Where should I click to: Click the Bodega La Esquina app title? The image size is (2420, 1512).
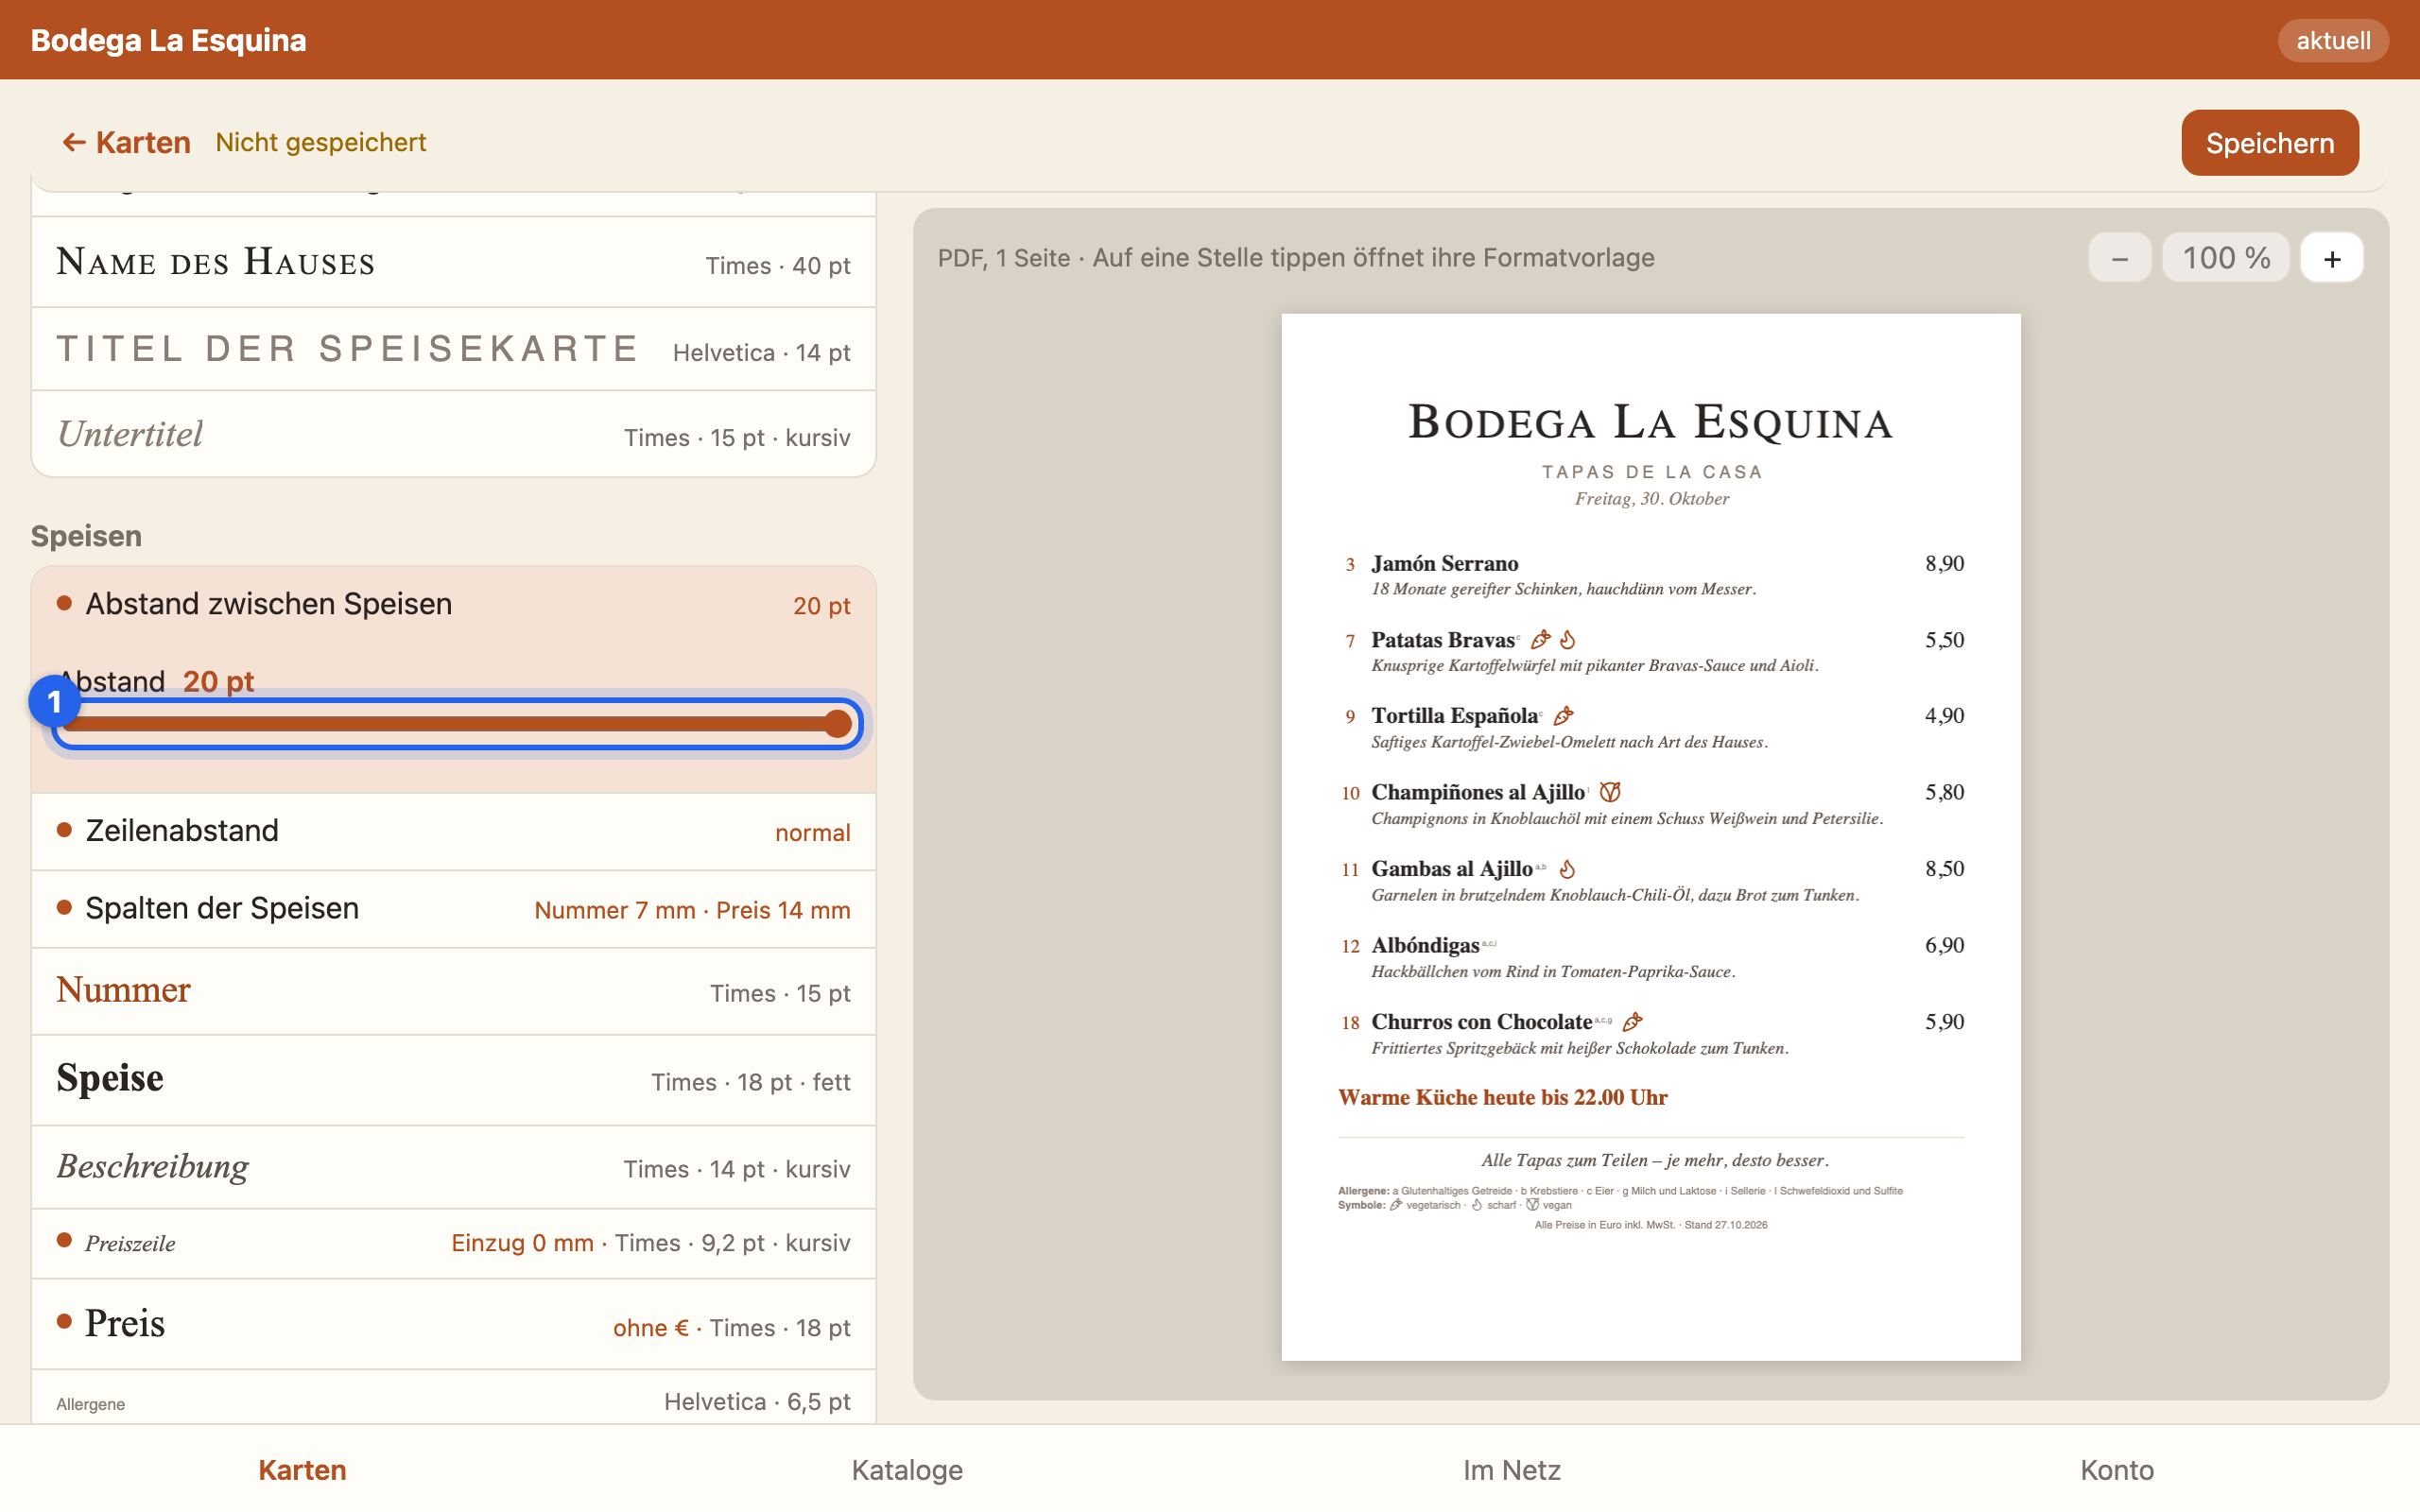168,40
